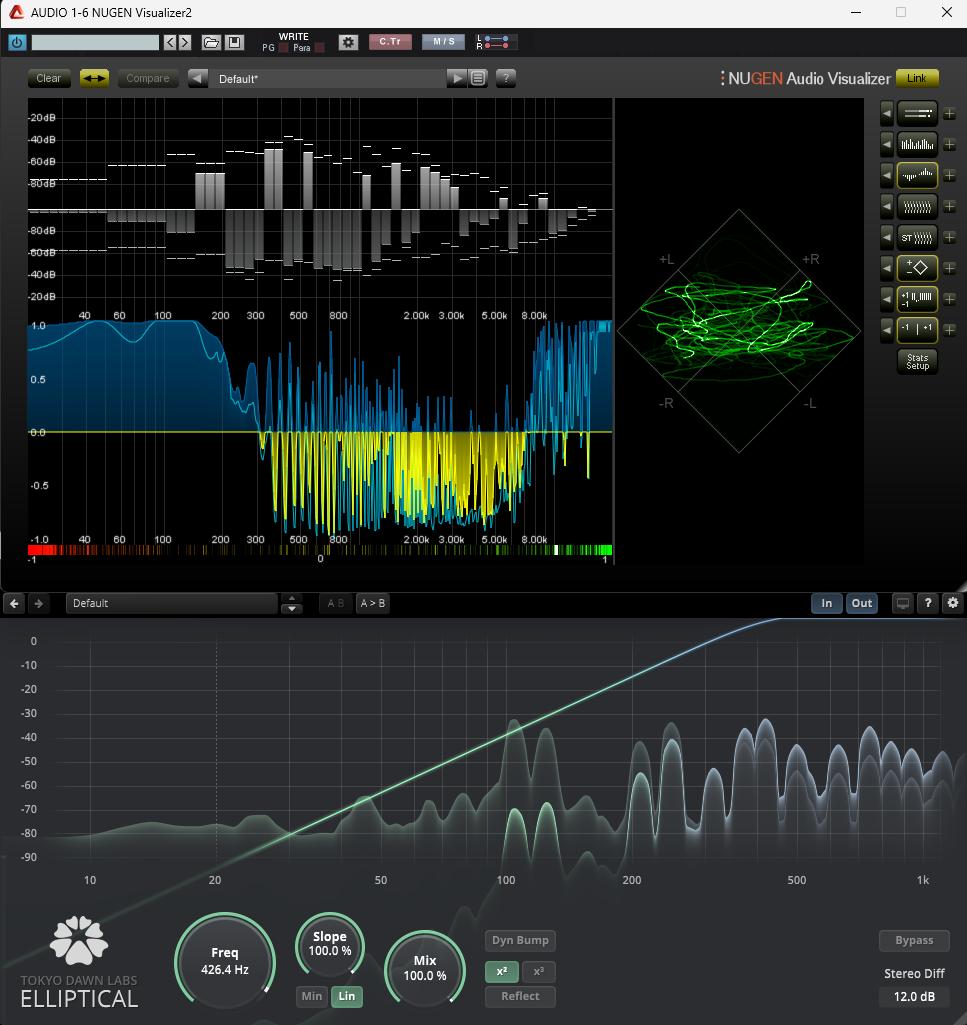Expand options arrow beside stereo difference view
Image resolution: width=967 pixels, height=1025 pixels.
(887, 175)
